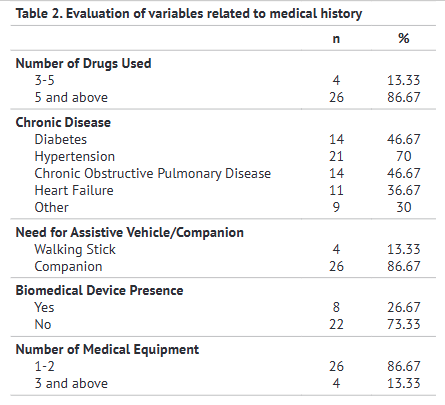Select the '3 and above' equipment row

coord(223,383)
